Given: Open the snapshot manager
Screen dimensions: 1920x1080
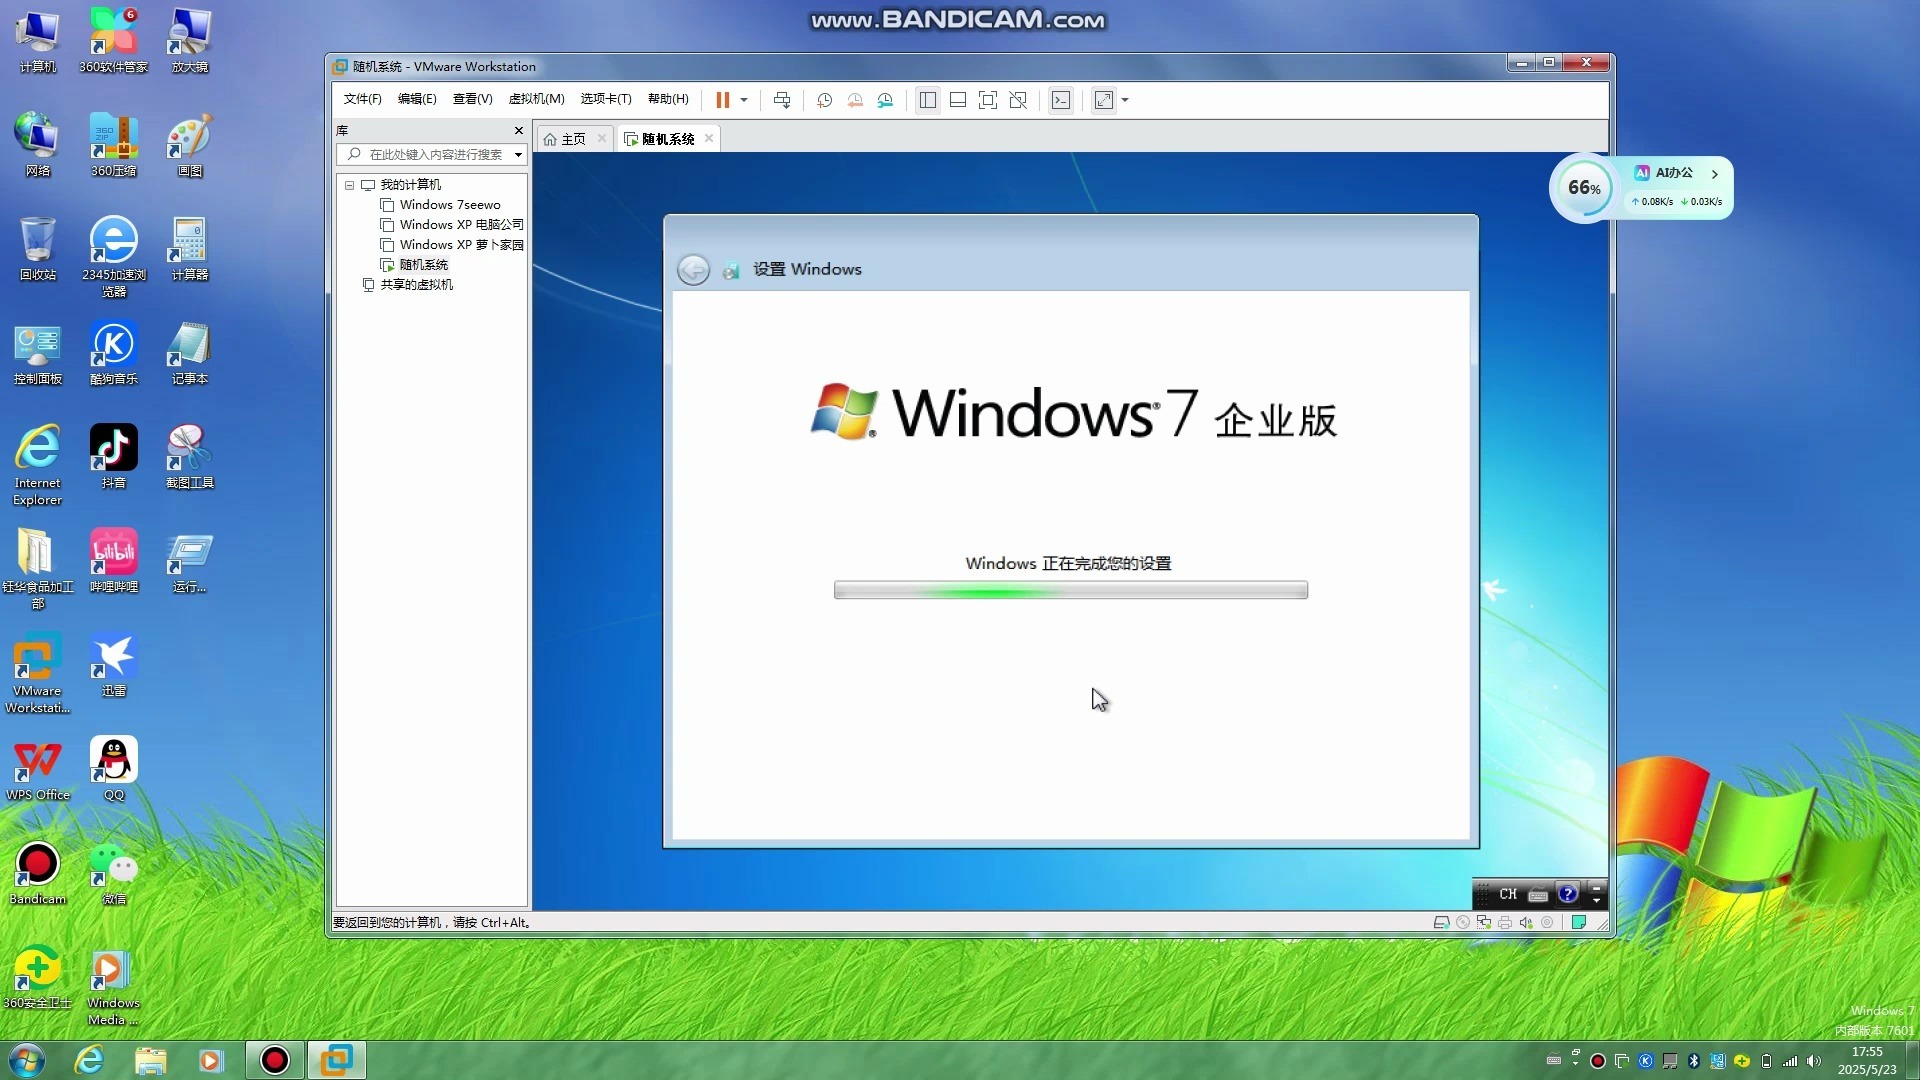Looking at the screenshot, I should 886,100.
